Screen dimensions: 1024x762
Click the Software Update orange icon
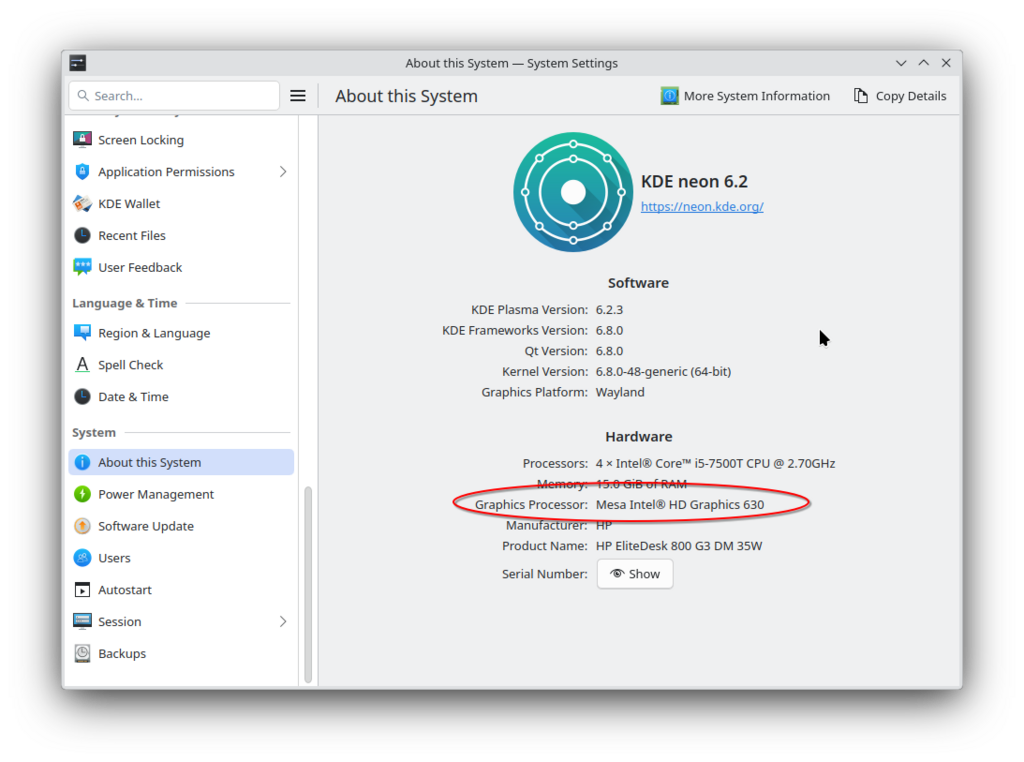(x=82, y=526)
